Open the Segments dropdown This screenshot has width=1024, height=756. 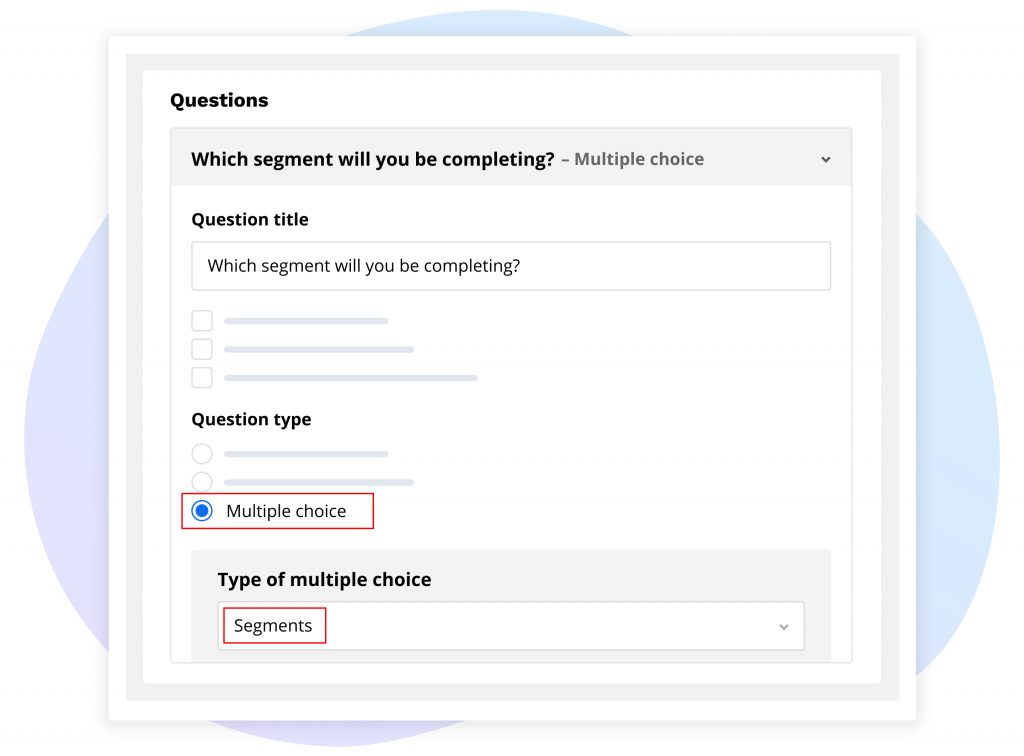click(510, 626)
